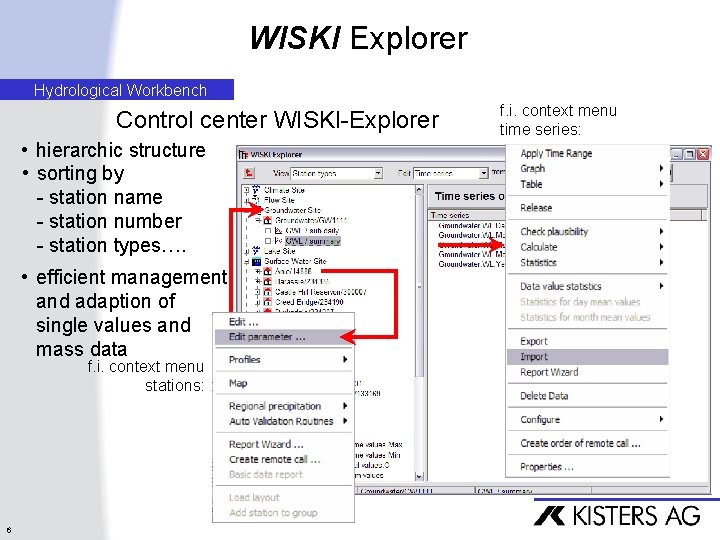Expand the Flow Site tree node
This screenshot has height=540, width=720.
247,200
